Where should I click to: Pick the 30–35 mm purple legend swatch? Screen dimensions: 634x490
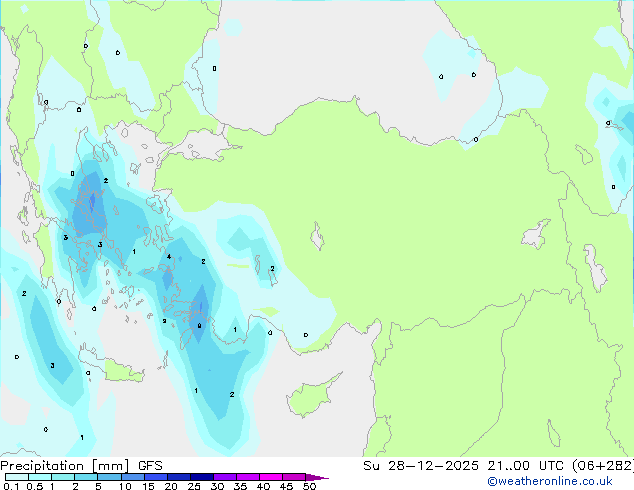pos(224,477)
